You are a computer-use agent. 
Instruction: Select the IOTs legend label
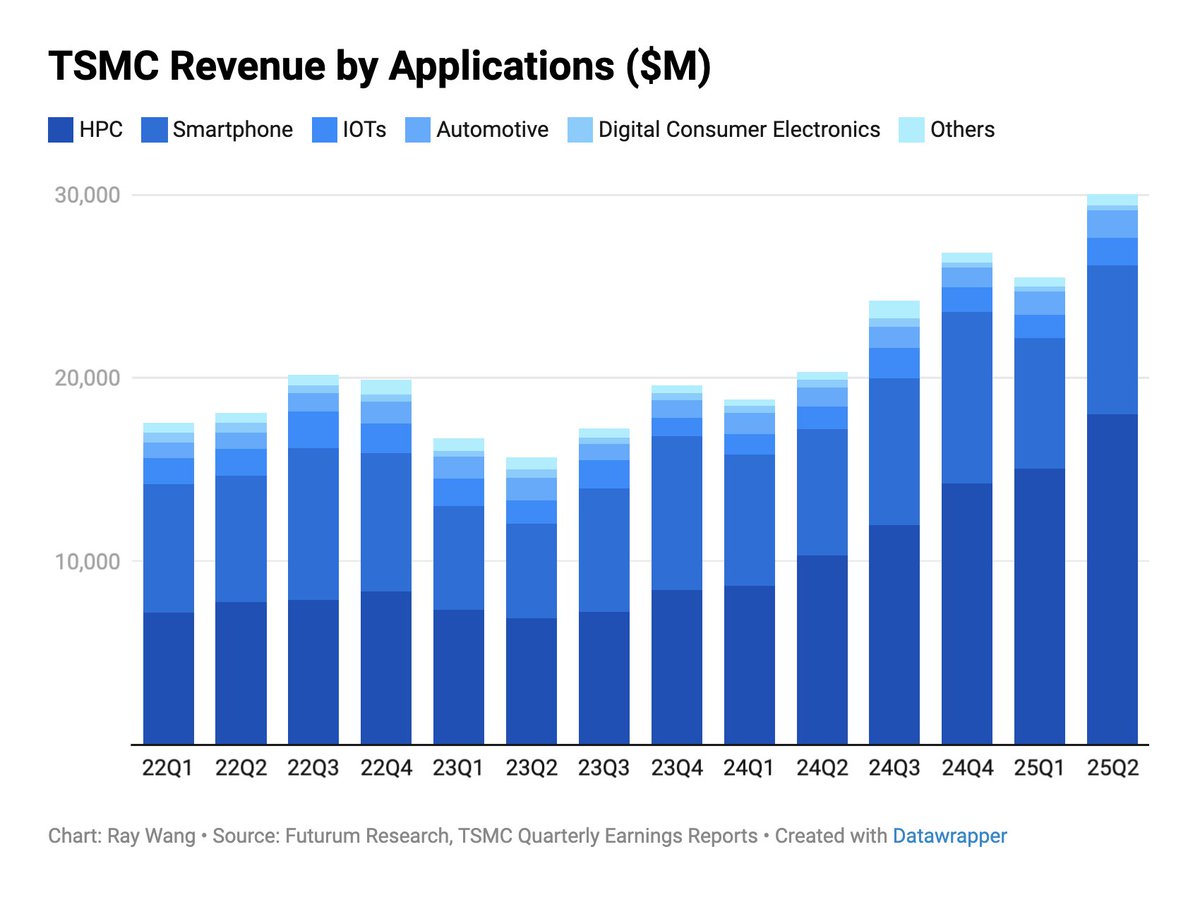[365, 129]
